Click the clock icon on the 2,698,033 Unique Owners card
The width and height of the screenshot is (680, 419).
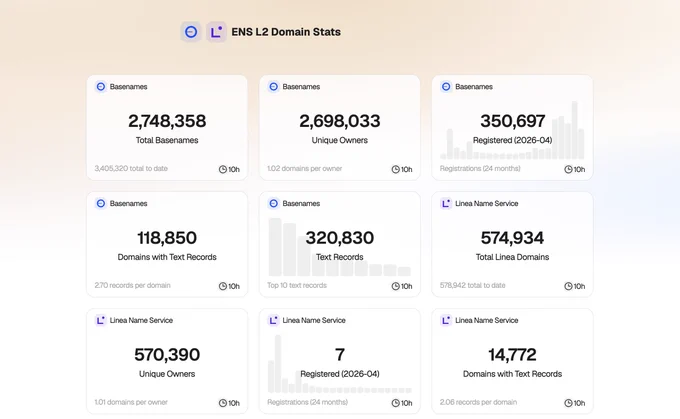pyautogui.click(x=396, y=169)
